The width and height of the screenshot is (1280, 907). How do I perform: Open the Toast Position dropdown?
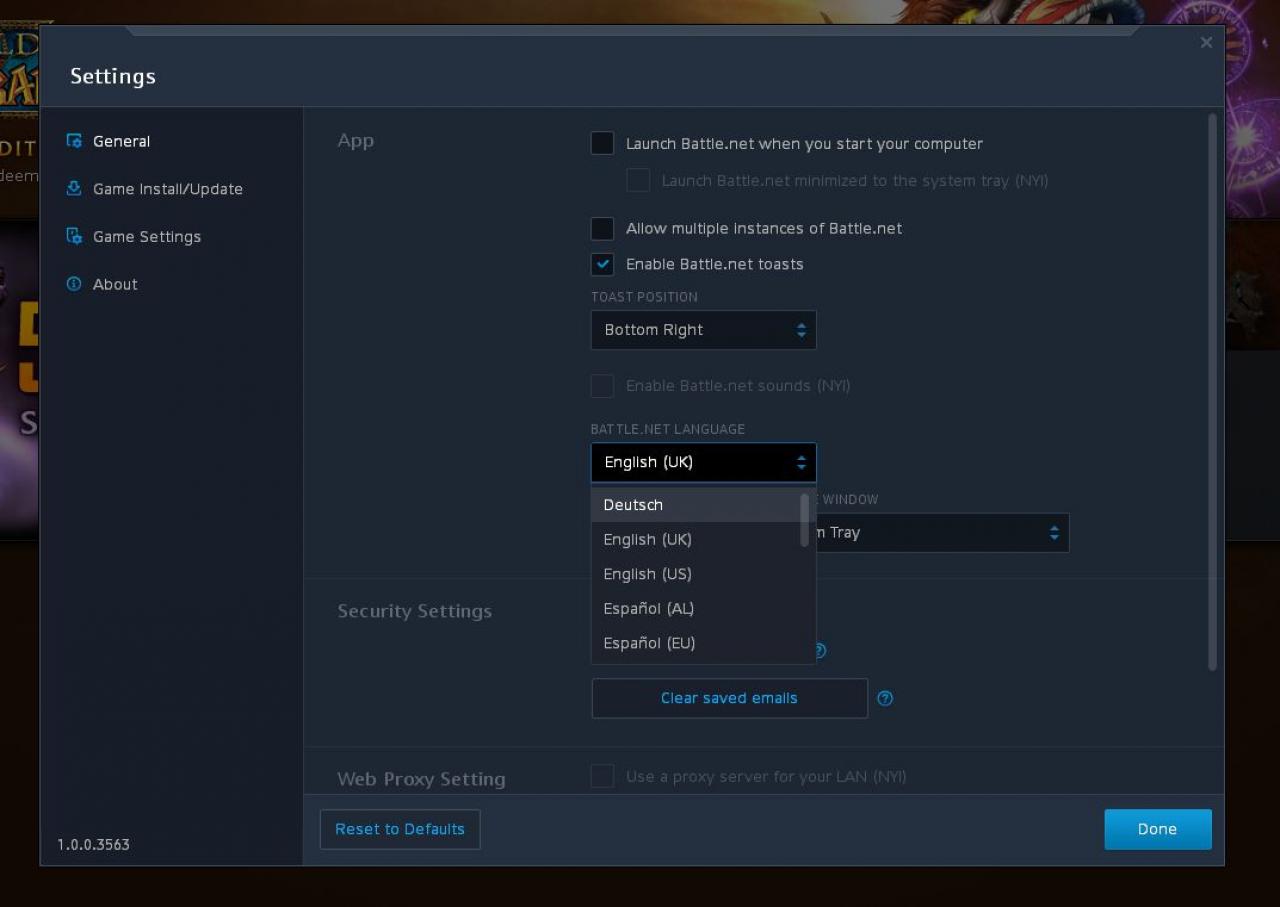pos(704,330)
